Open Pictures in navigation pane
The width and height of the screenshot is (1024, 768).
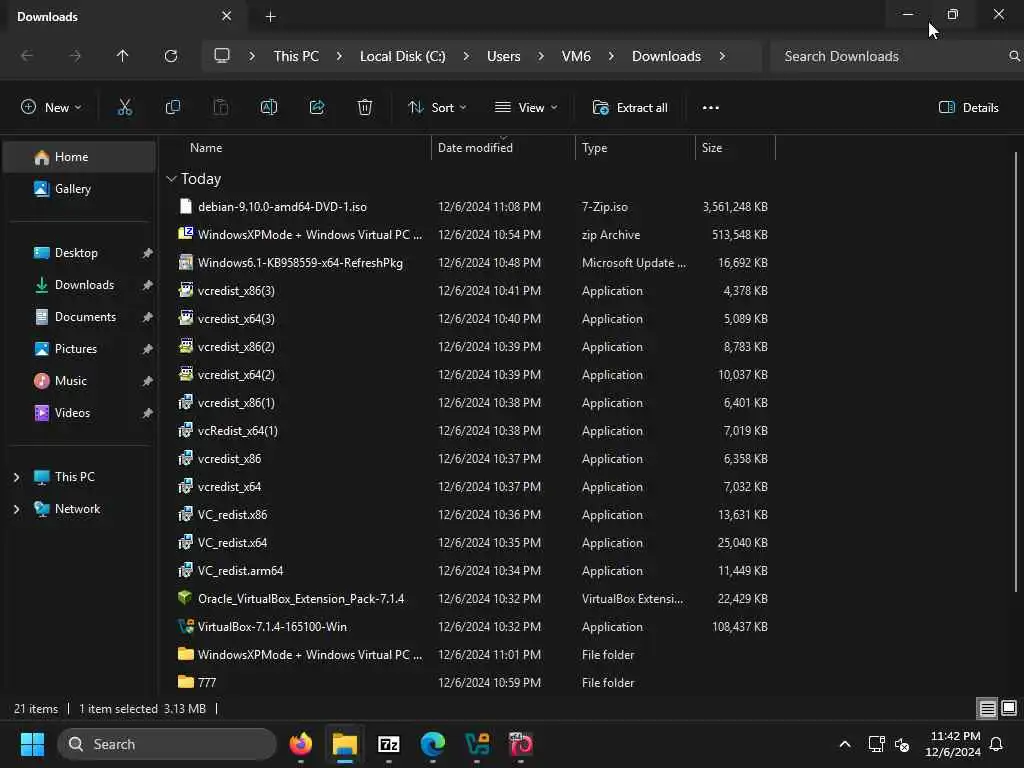tap(79, 349)
